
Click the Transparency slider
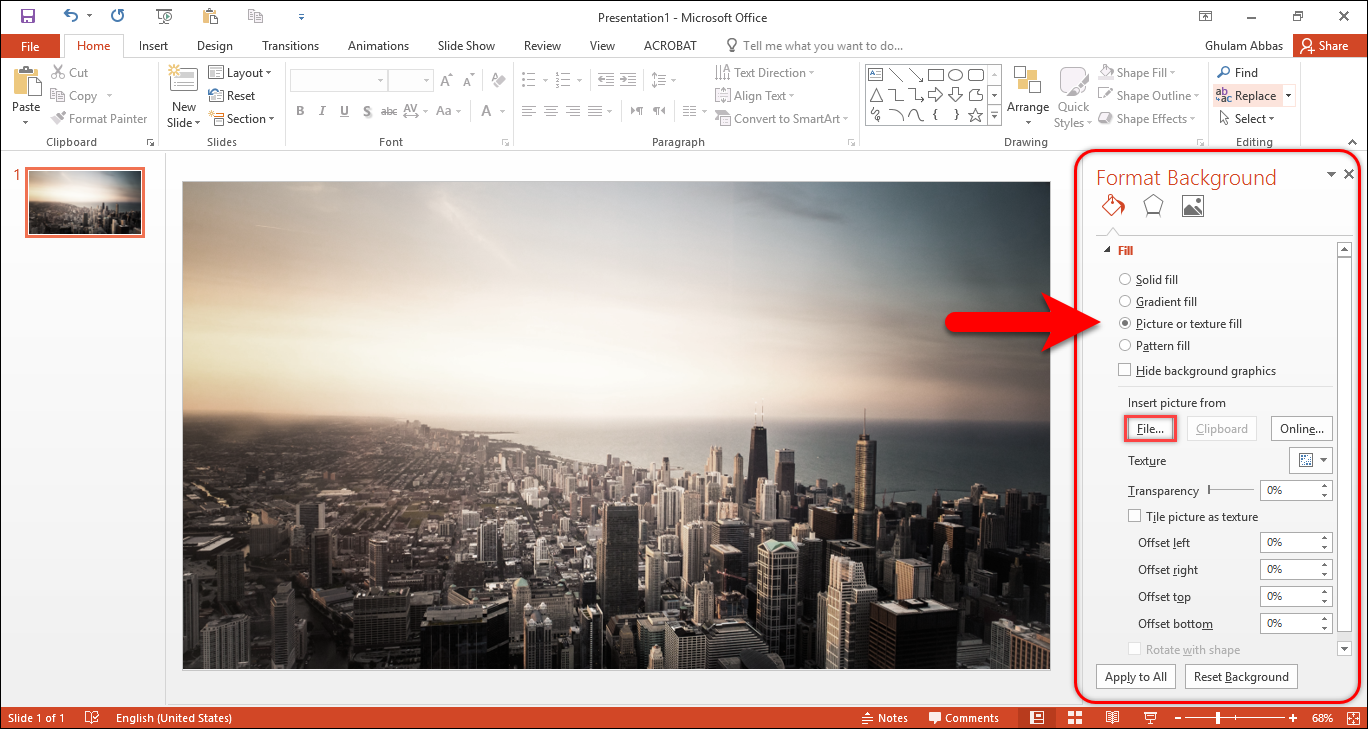[1230, 490]
